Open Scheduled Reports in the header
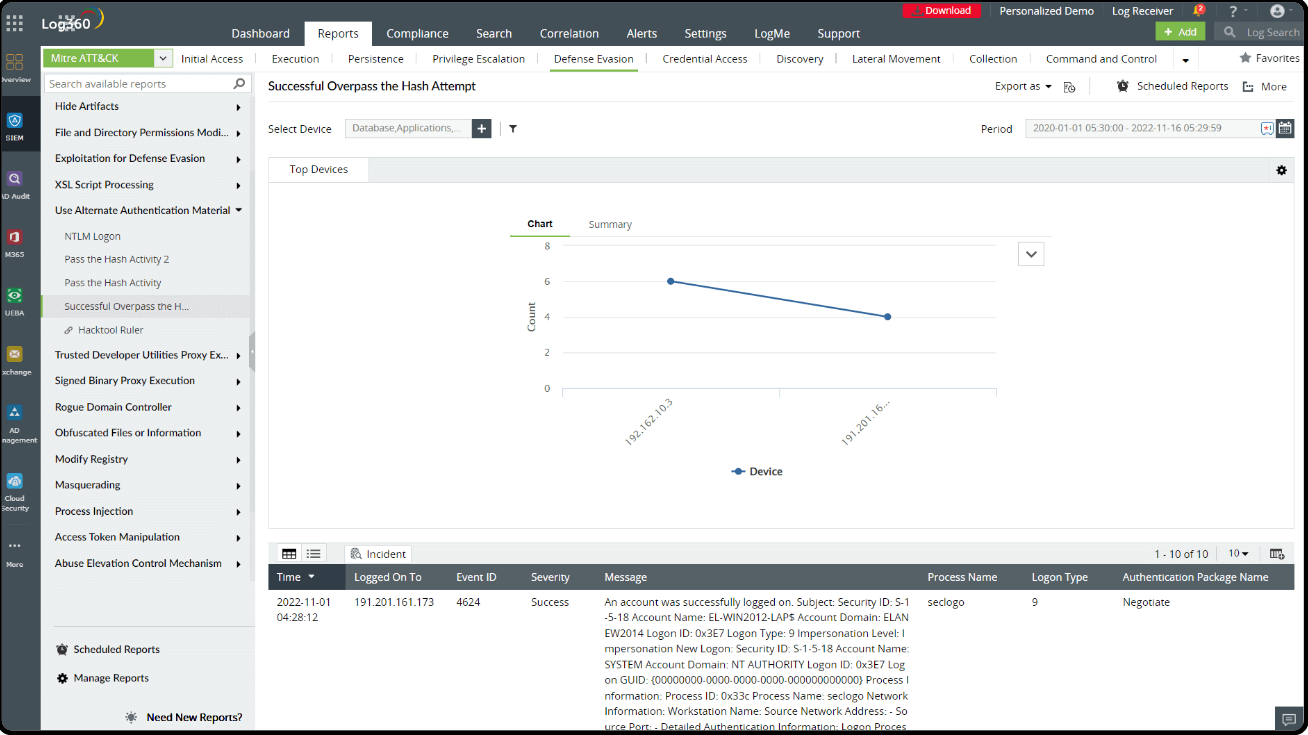 tap(1172, 86)
